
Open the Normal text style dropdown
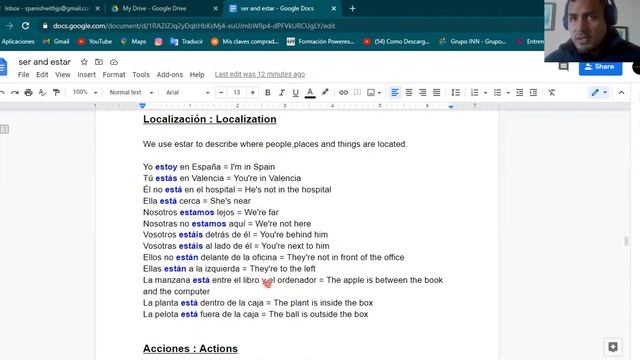pos(131,93)
